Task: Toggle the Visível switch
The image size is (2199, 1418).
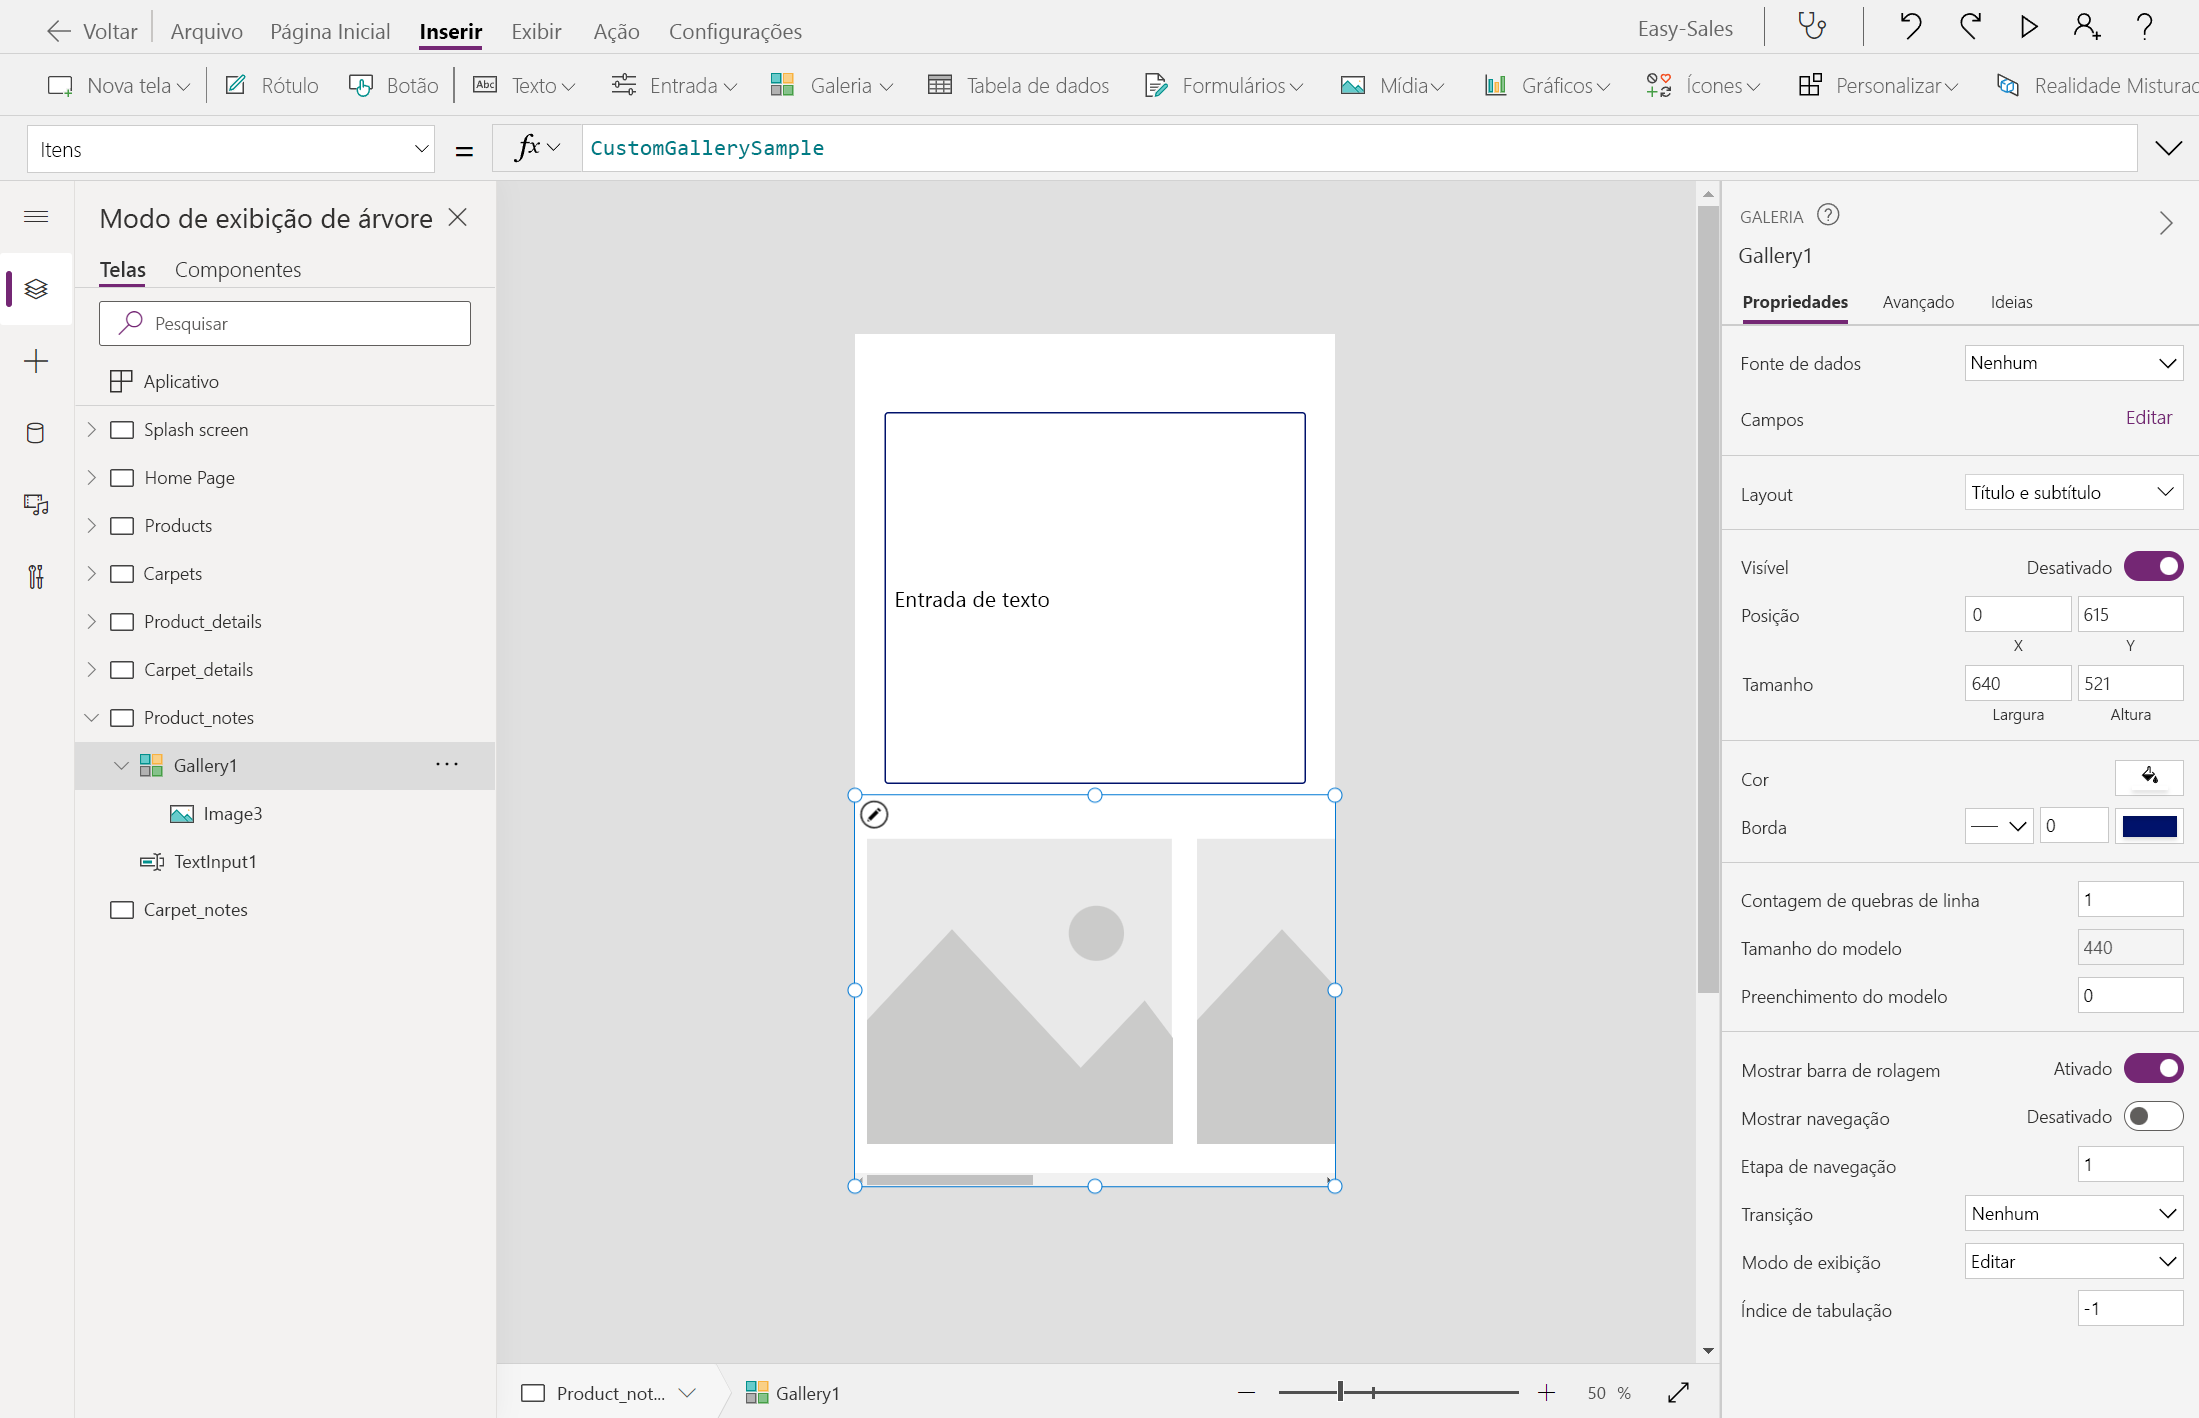Action: point(2153,567)
